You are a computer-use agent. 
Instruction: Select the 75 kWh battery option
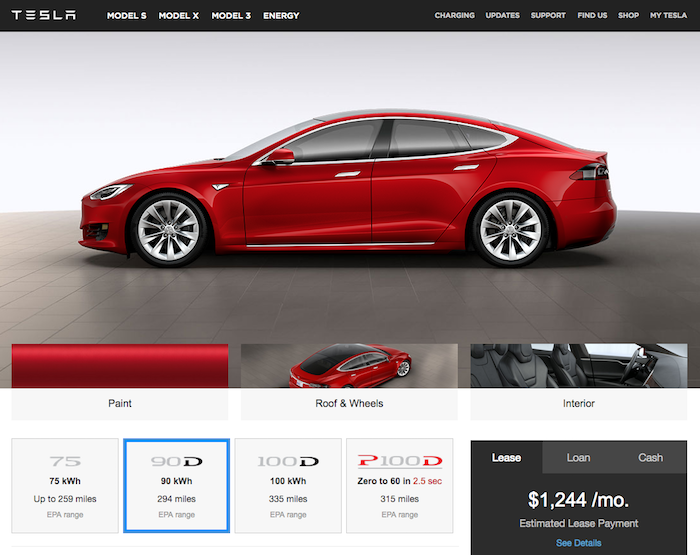(65, 485)
